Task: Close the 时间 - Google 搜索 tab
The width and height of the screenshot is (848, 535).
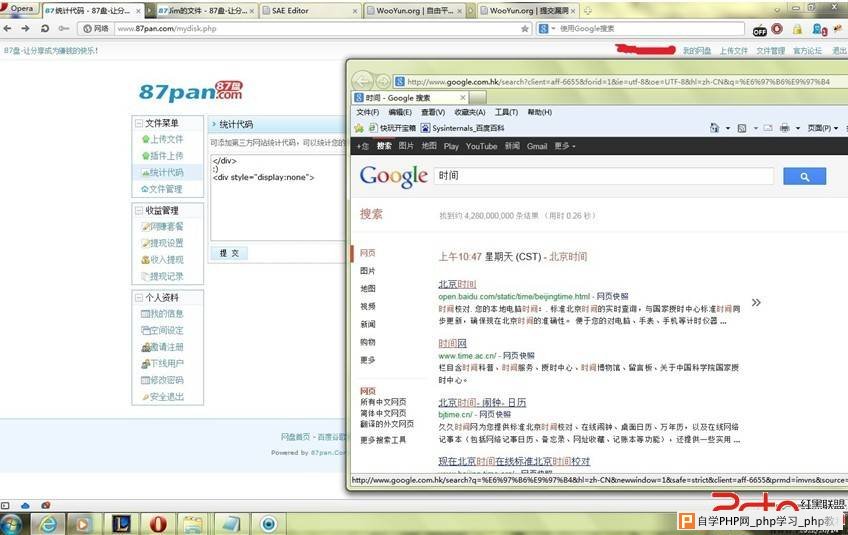Action: (x=463, y=97)
